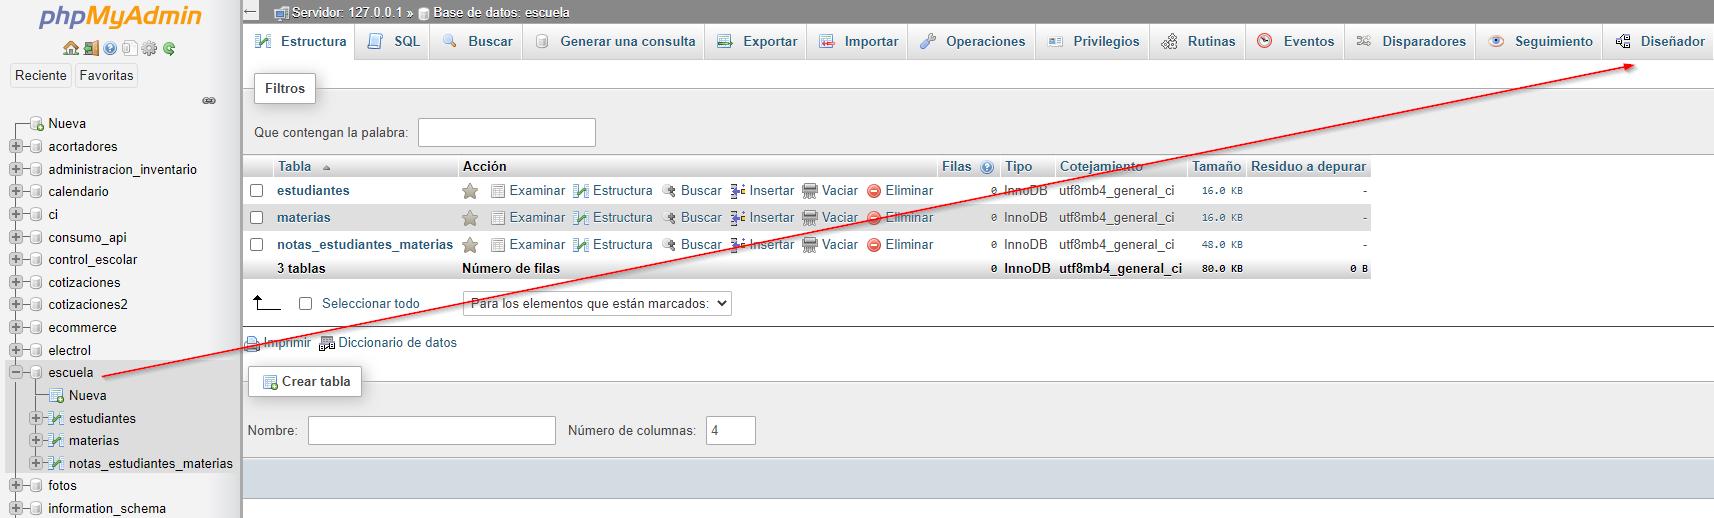Click the 'Que contengan la palabra' filter field
The width and height of the screenshot is (1714, 518).
pos(507,133)
